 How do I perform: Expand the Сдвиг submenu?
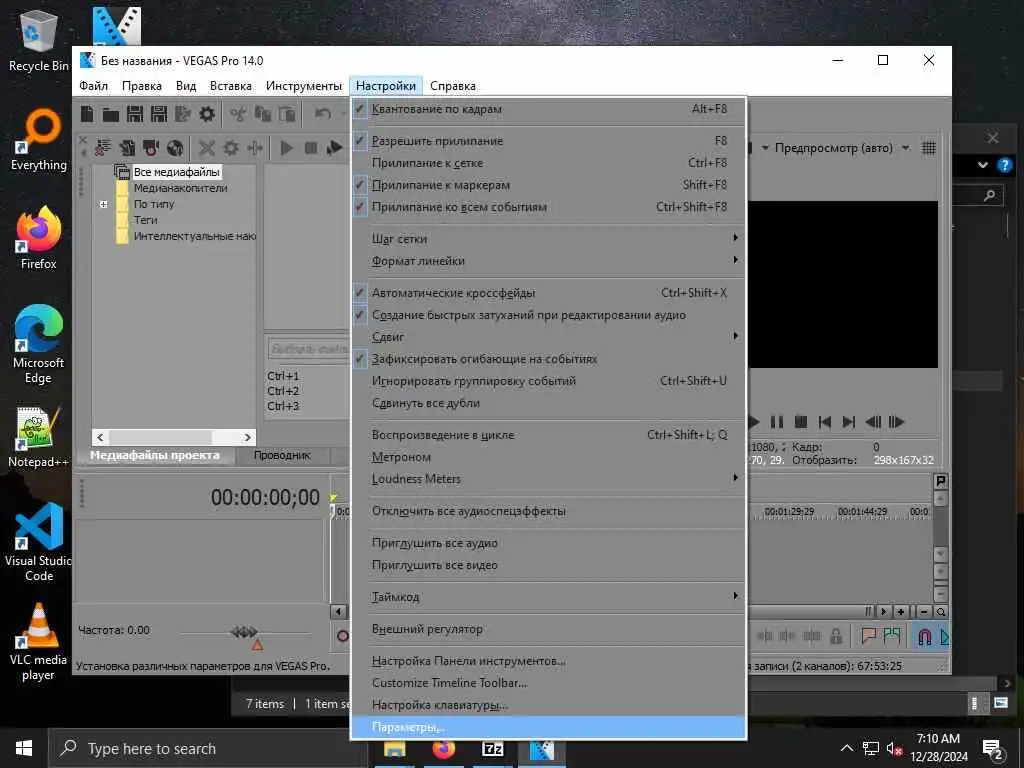[x=549, y=337]
